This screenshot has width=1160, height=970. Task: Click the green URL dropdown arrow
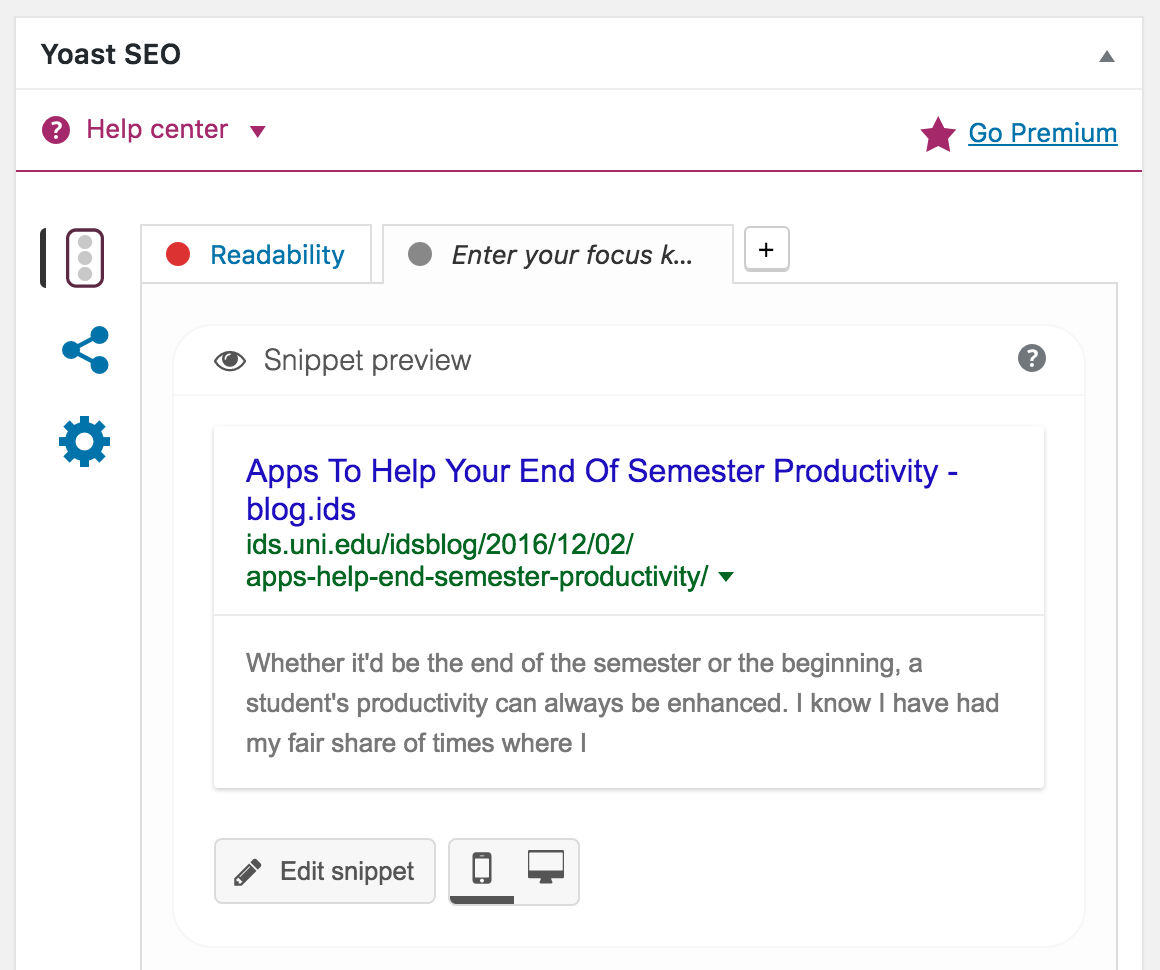tap(727, 577)
